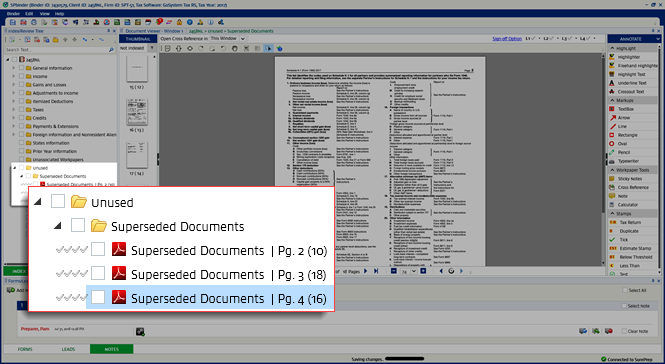Open the View menu
665x364 pixels.
(45, 14)
